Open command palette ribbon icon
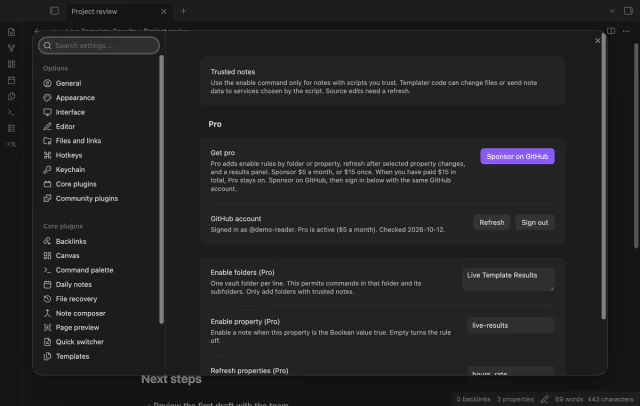 pyautogui.click(x=11, y=112)
